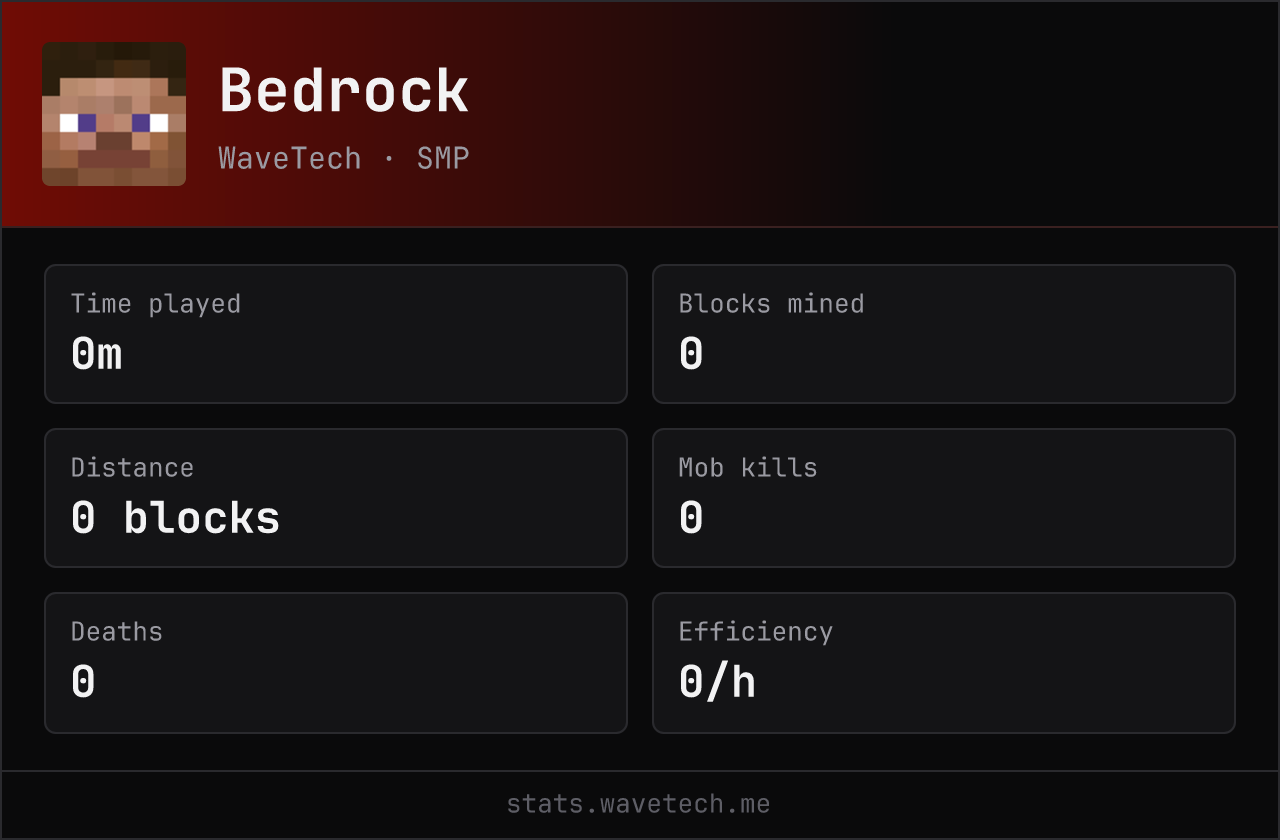Select the Bedrock player name heading
Image resolution: width=1280 pixels, height=840 pixels.
(344, 91)
